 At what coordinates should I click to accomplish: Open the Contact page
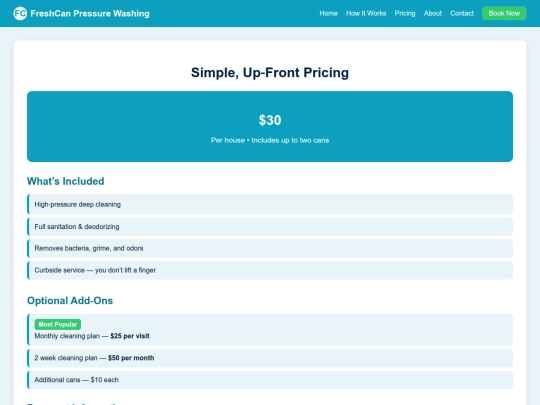462,13
